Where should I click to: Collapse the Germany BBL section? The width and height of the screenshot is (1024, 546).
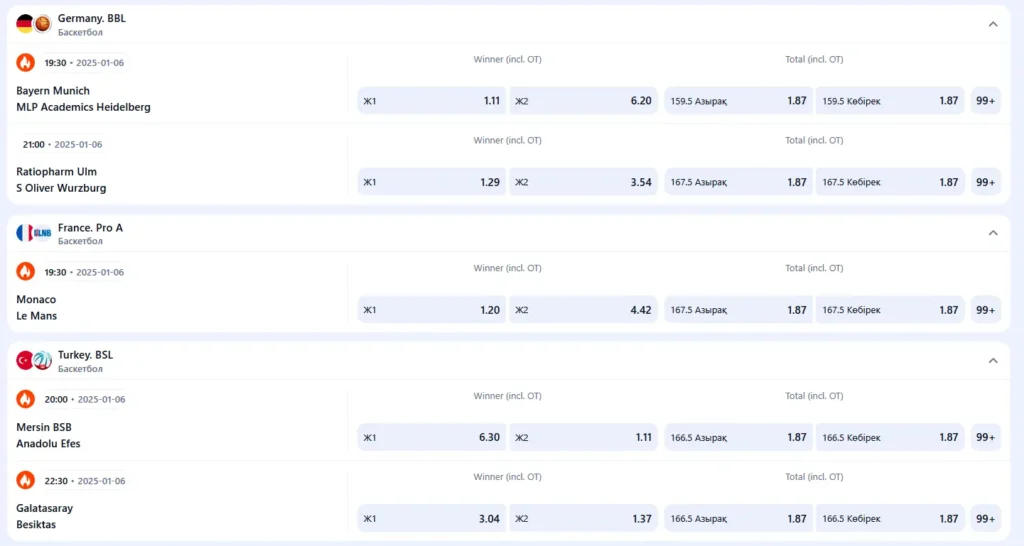pos(992,24)
